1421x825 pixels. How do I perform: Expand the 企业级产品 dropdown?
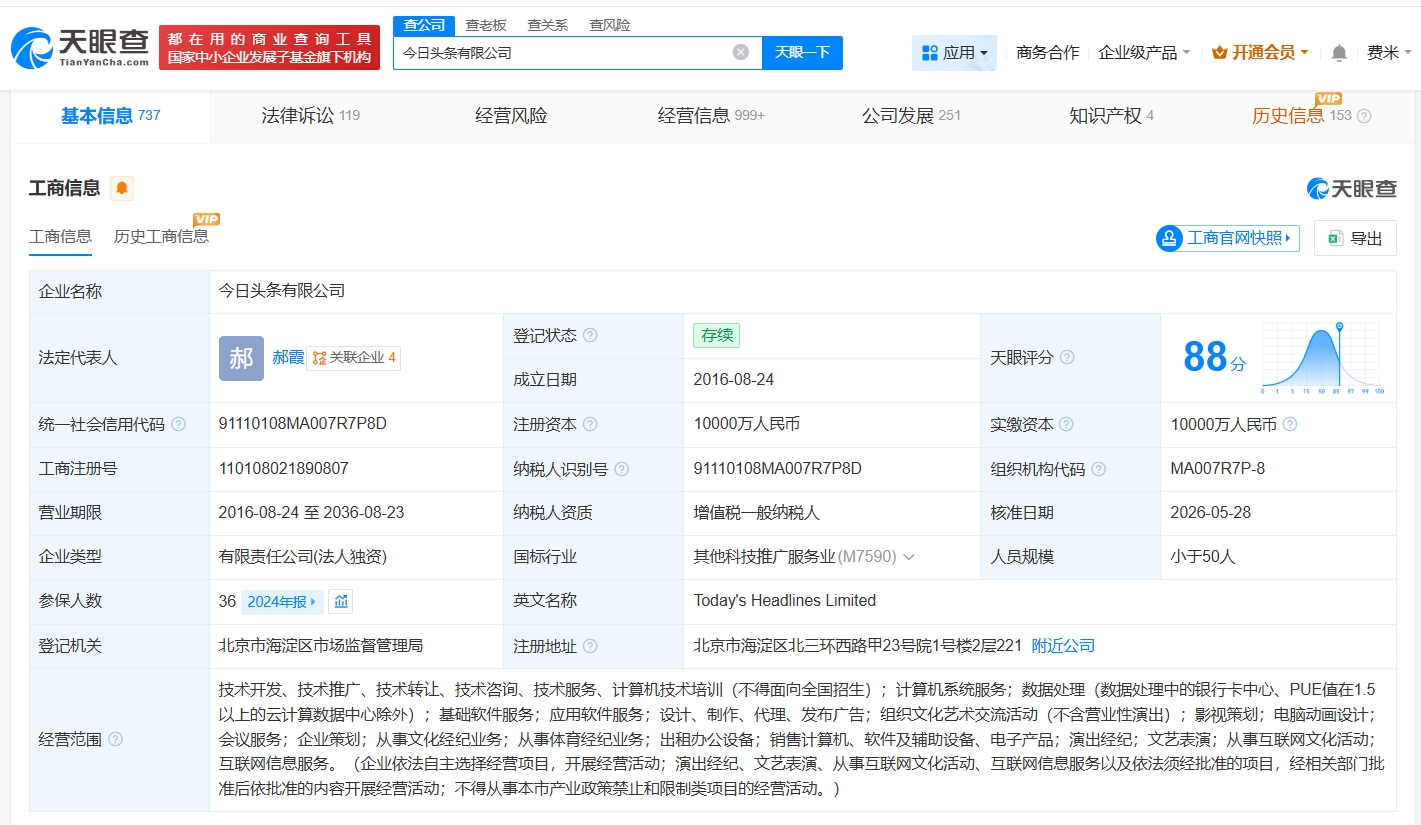coord(1144,52)
